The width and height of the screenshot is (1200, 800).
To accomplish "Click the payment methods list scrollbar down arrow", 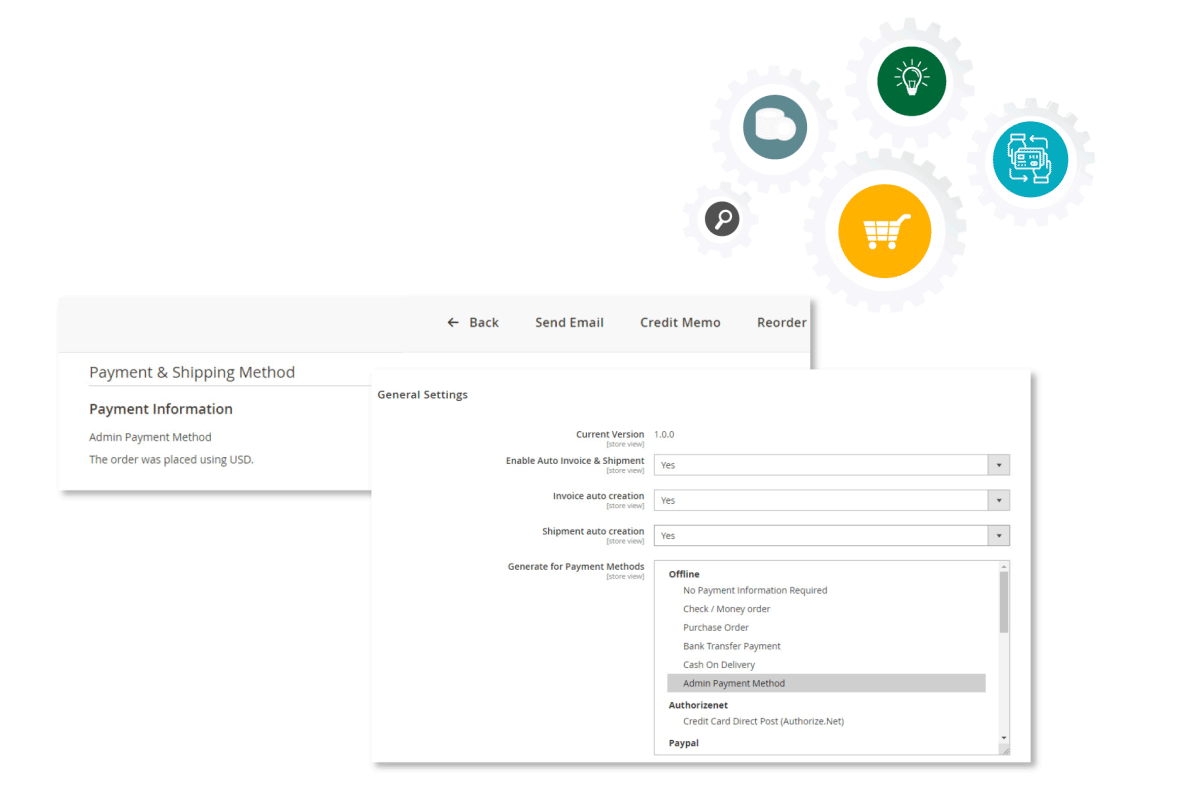I will pos(1004,739).
